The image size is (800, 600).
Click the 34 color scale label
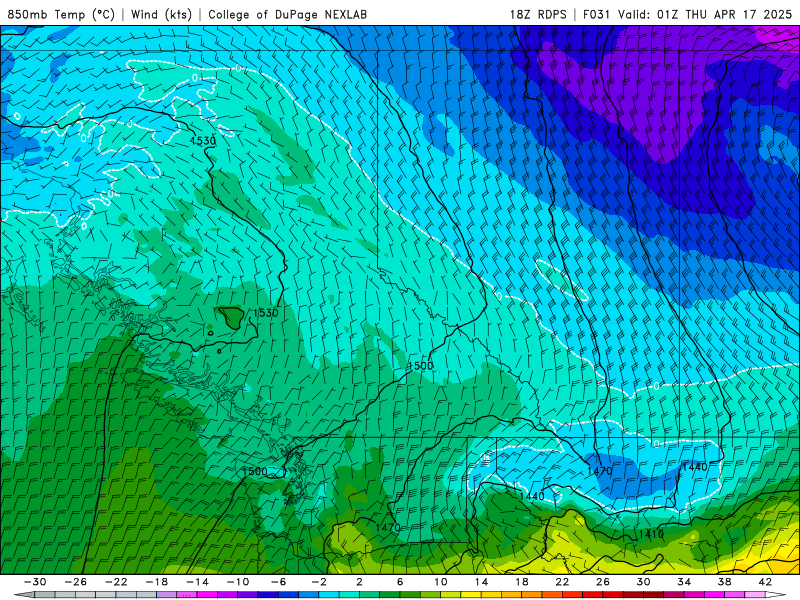coord(684,582)
